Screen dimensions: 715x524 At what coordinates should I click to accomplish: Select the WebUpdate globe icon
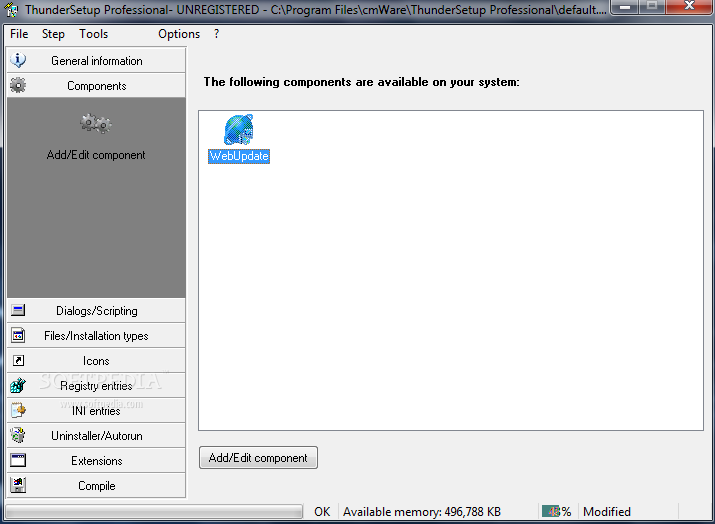click(238, 130)
